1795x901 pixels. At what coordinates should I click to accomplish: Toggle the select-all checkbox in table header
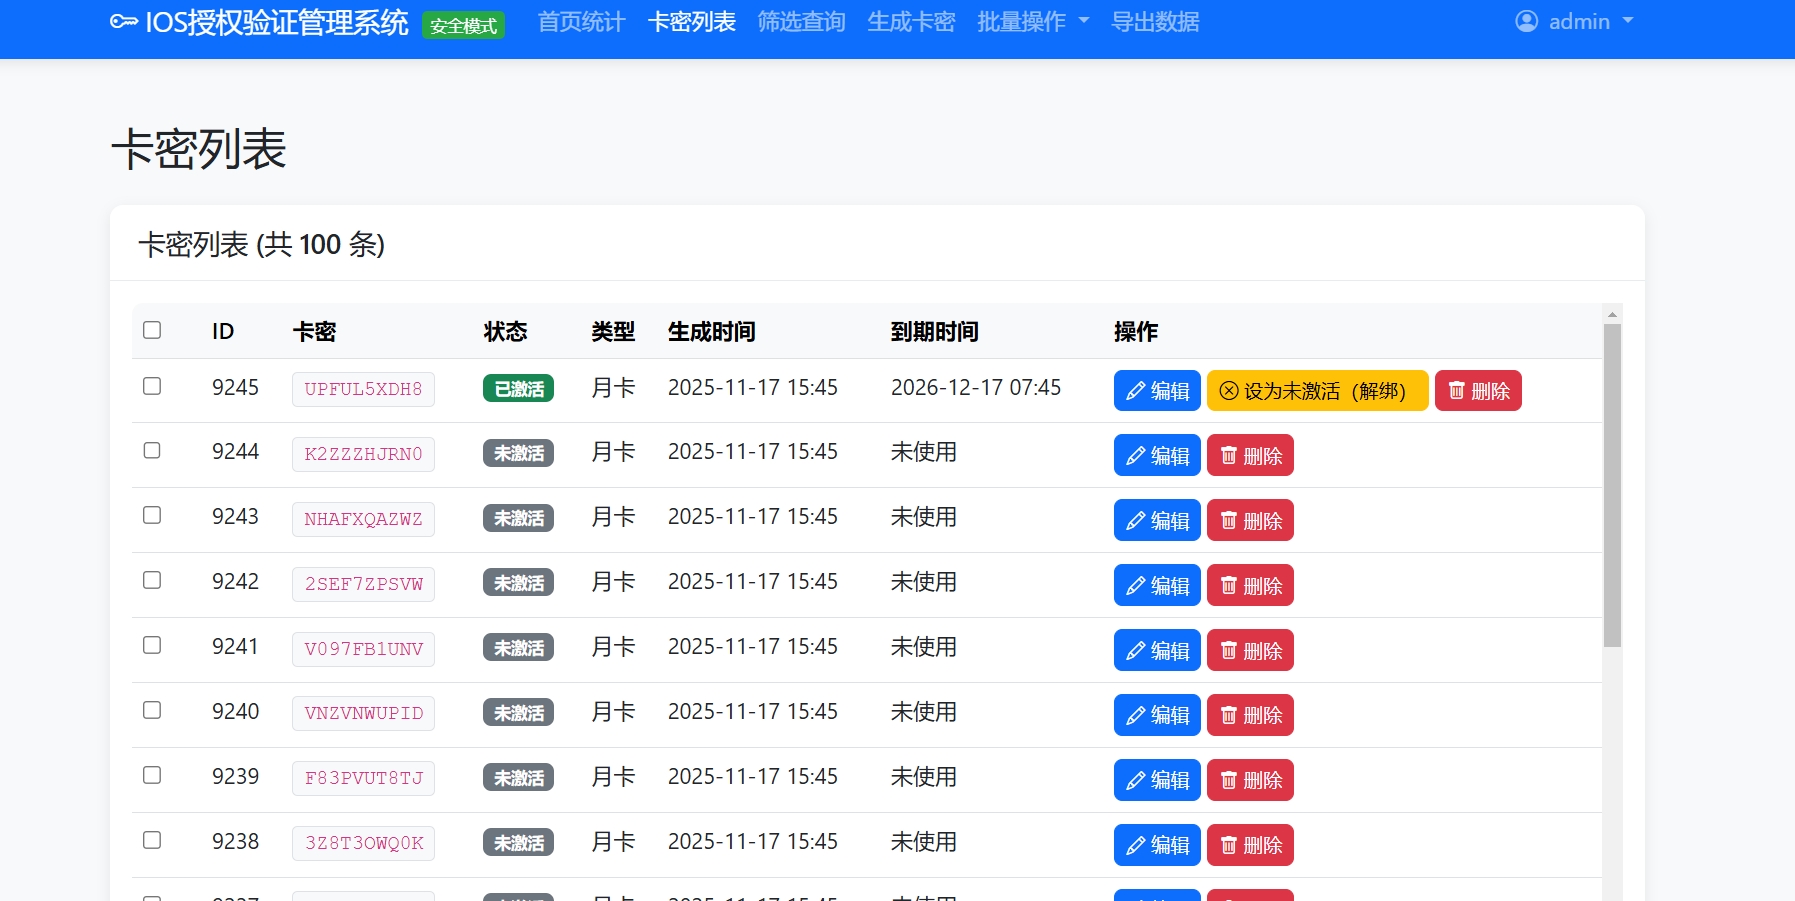pos(152,329)
